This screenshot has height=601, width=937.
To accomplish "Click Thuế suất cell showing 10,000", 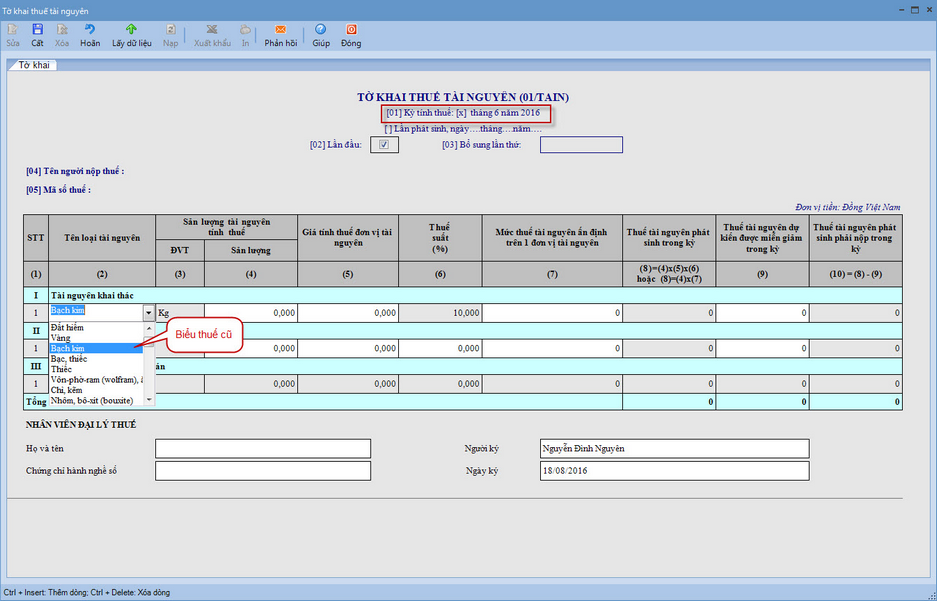I will pos(440,313).
